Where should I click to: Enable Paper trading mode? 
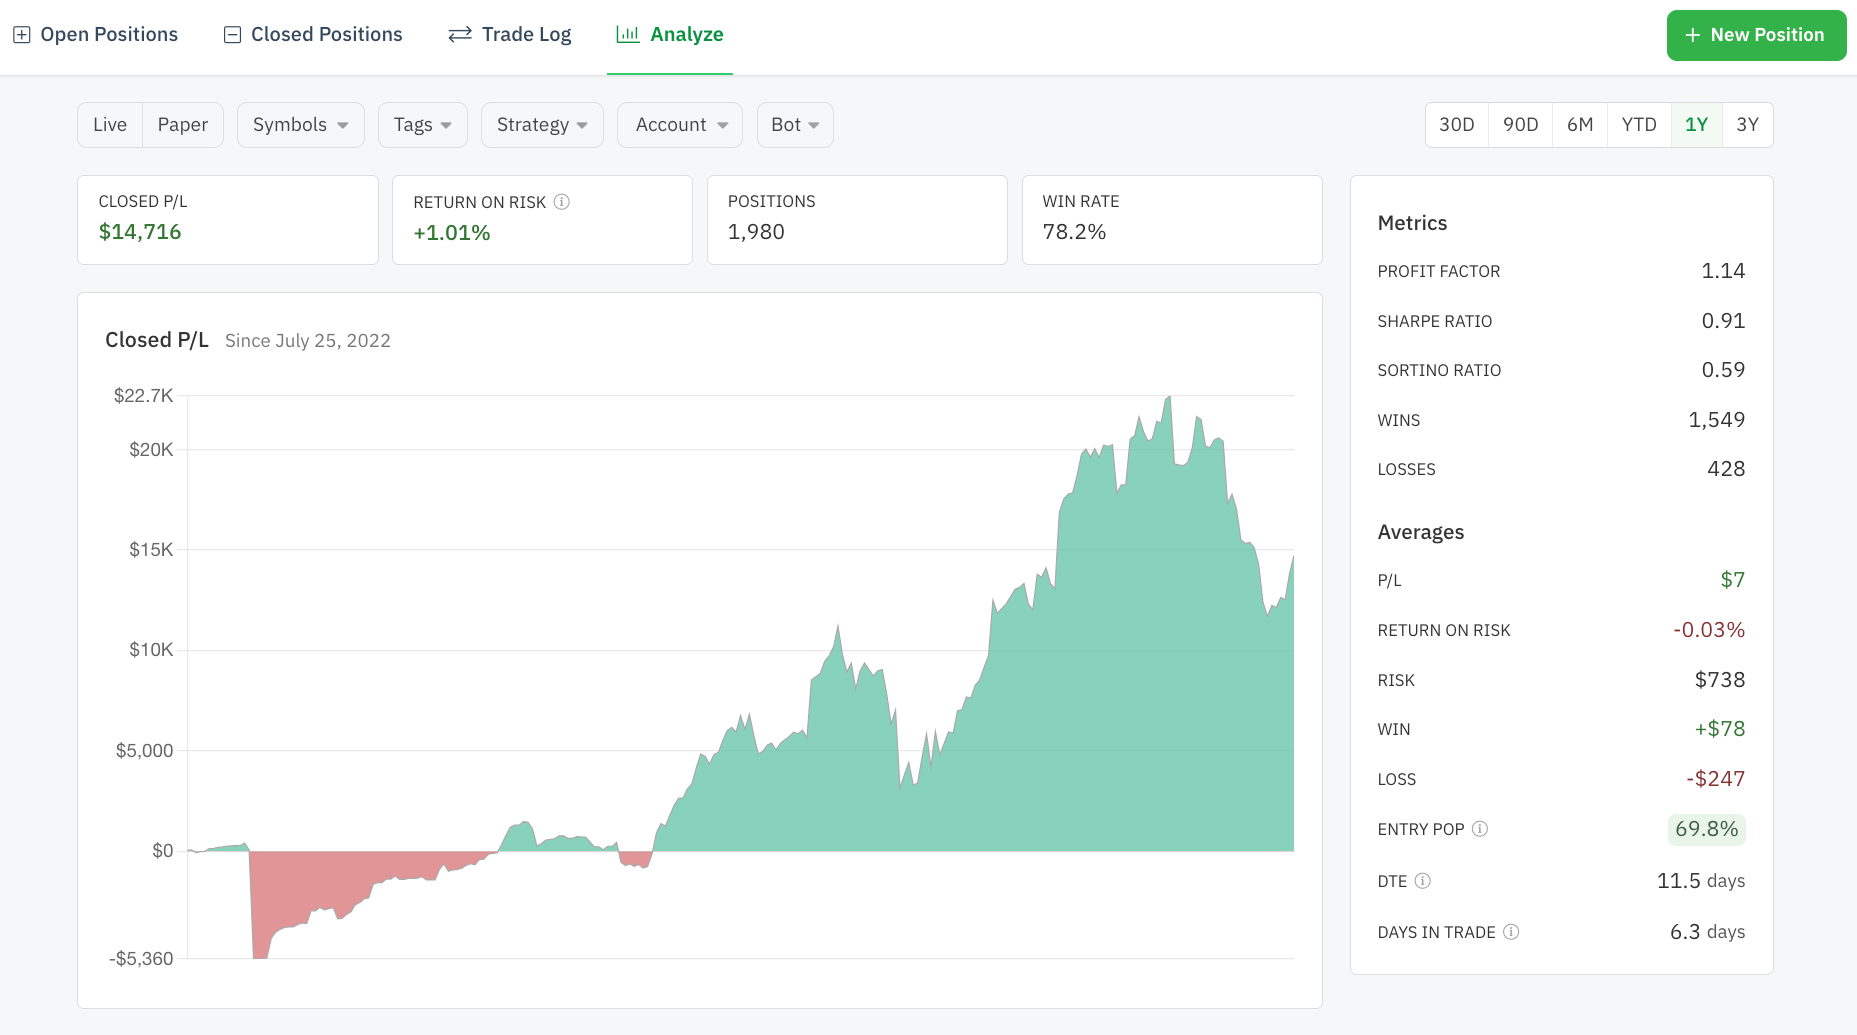[x=182, y=124]
